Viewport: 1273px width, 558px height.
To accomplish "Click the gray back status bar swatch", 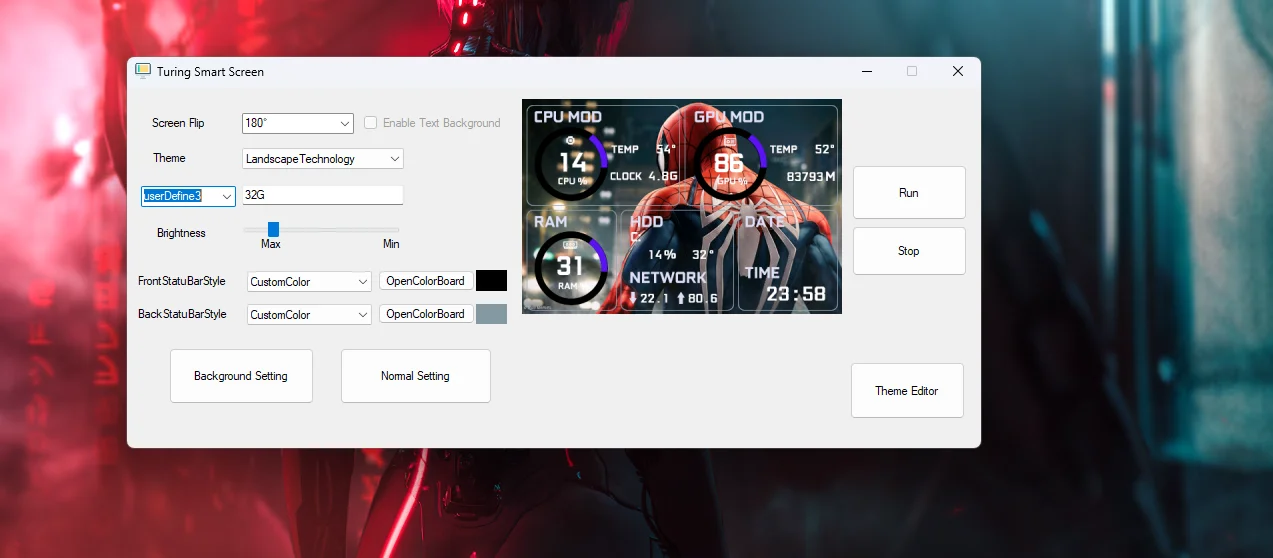I will (491, 314).
